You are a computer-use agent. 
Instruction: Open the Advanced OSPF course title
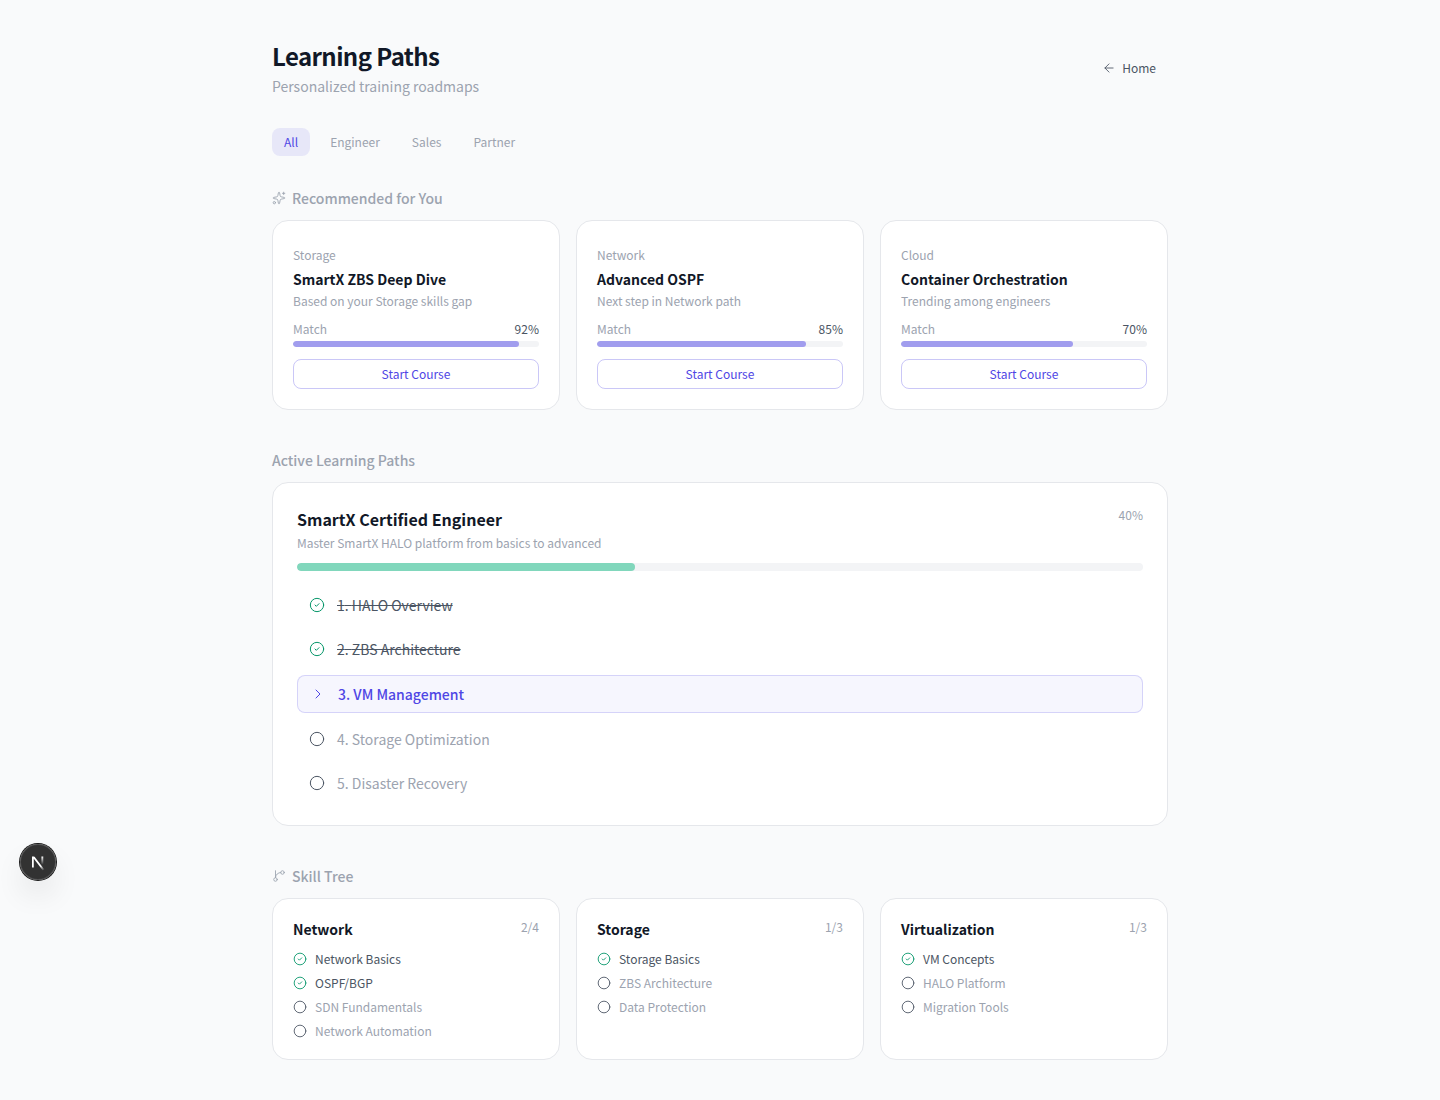(x=650, y=280)
